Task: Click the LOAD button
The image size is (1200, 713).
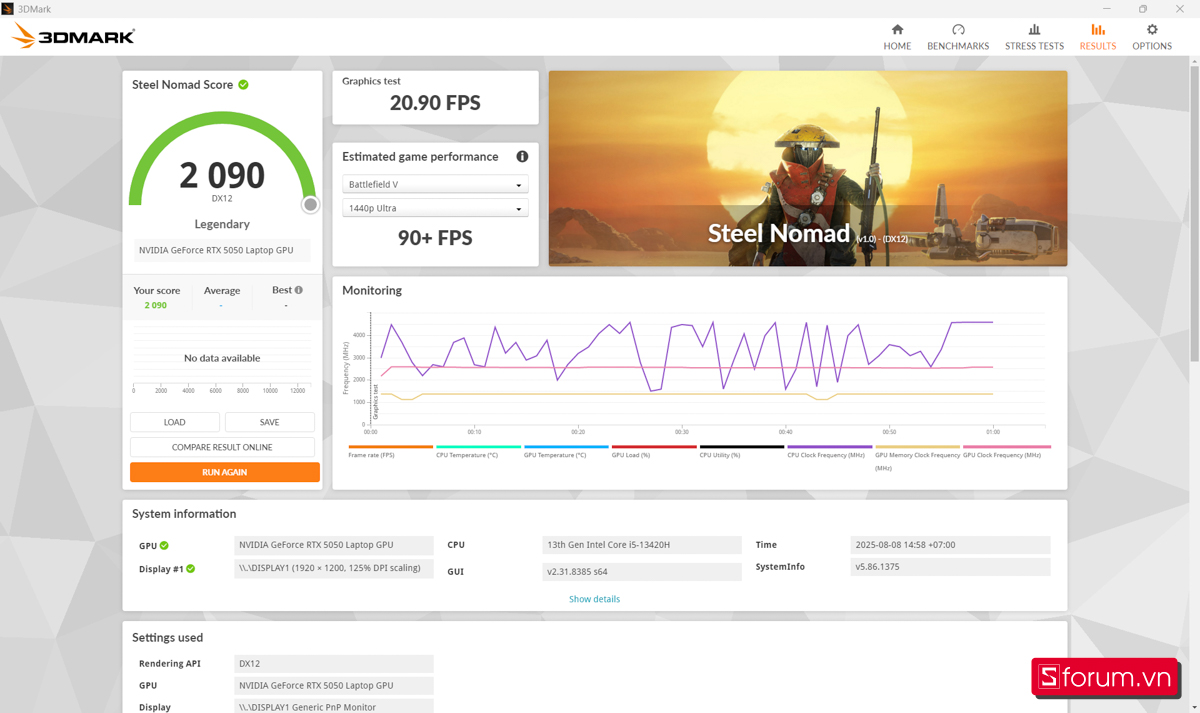Action: click(175, 422)
